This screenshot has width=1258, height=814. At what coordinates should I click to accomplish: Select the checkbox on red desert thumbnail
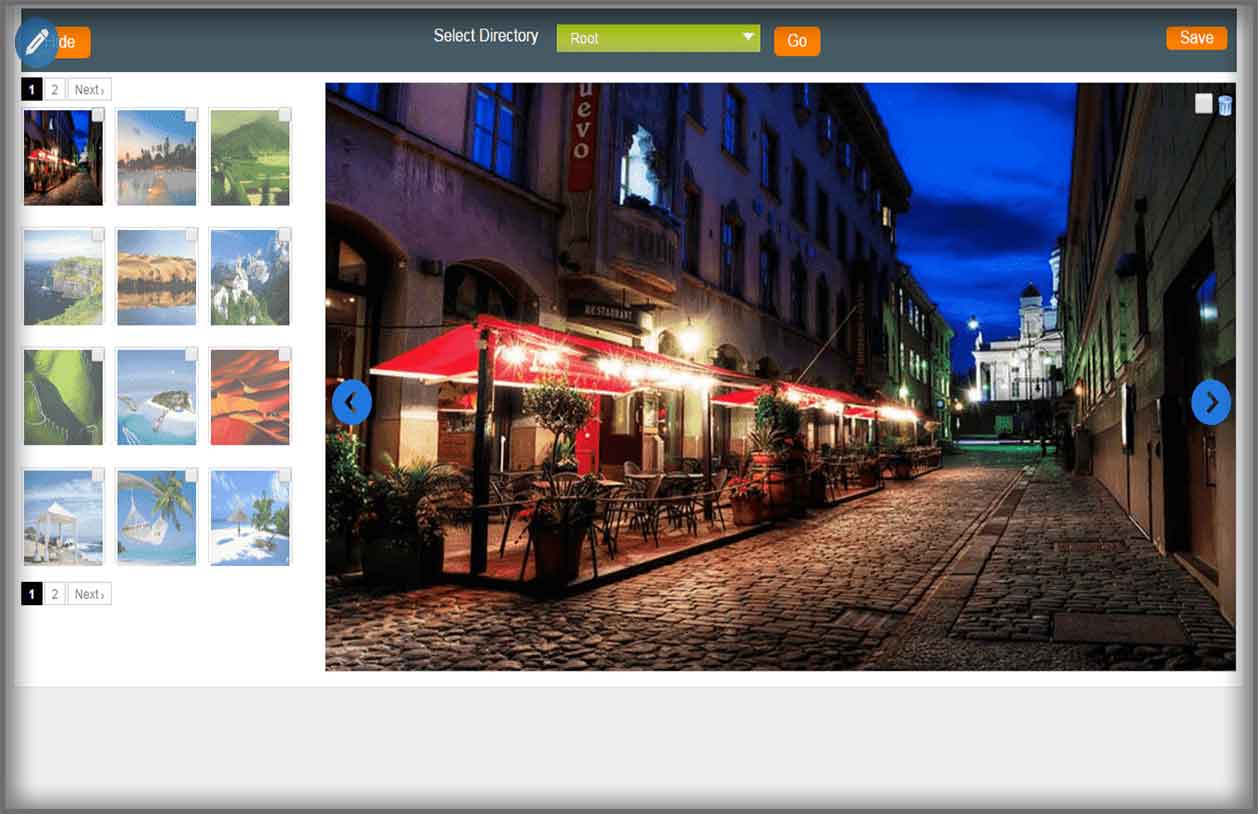pos(284,355)
